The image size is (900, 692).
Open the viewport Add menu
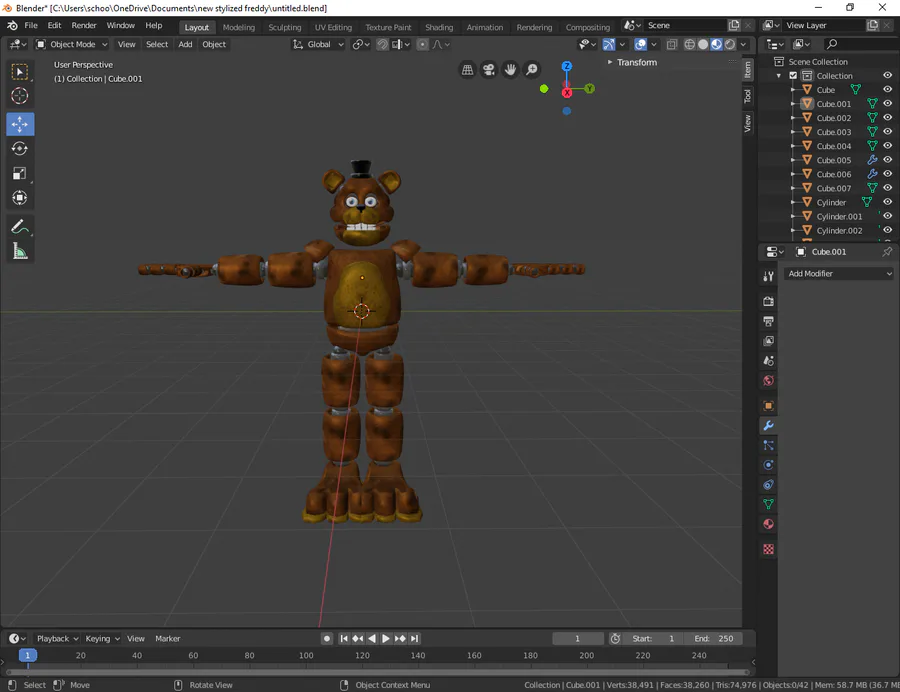[x=185, y=44]
